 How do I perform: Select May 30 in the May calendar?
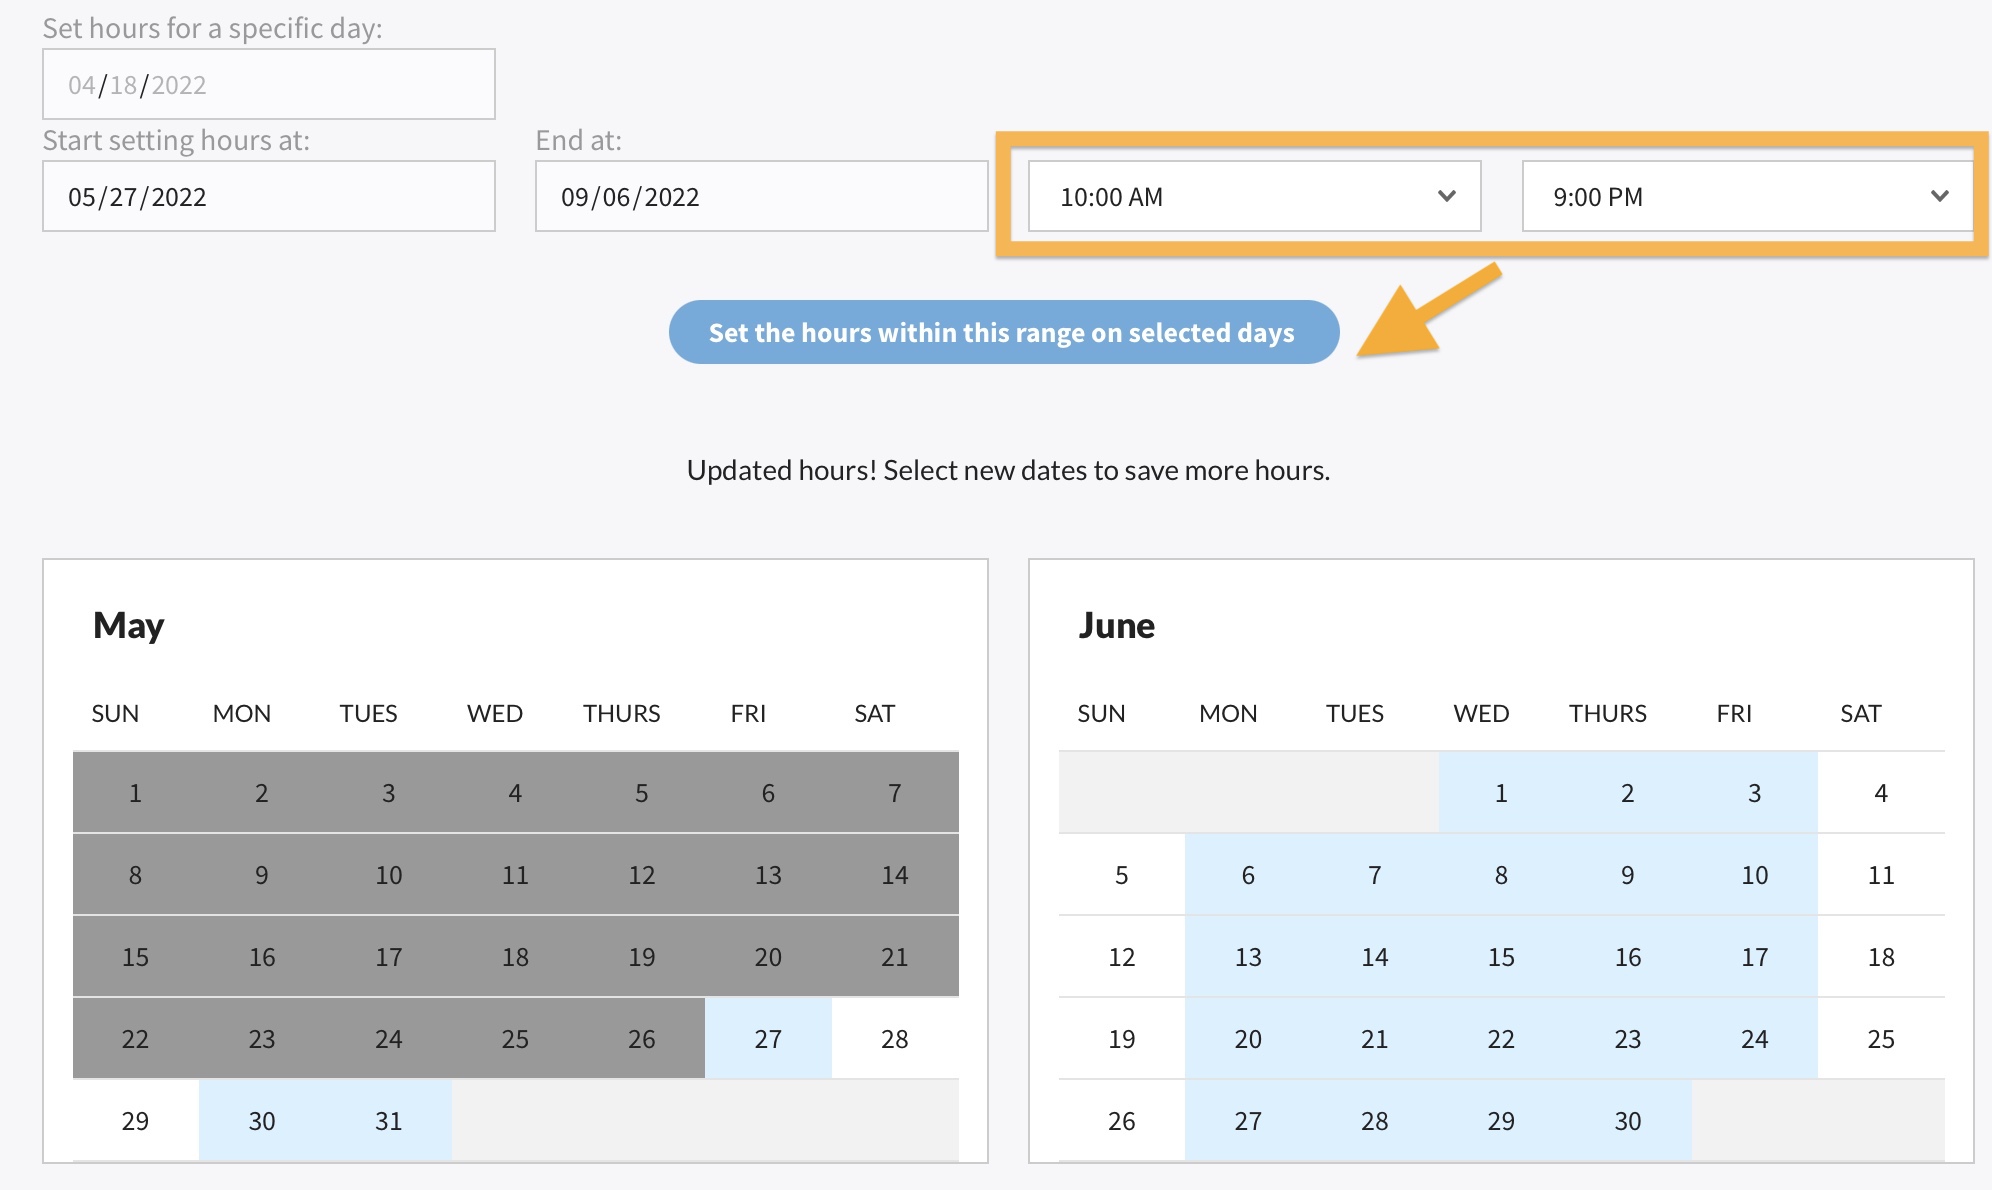tap(262, 1121)
